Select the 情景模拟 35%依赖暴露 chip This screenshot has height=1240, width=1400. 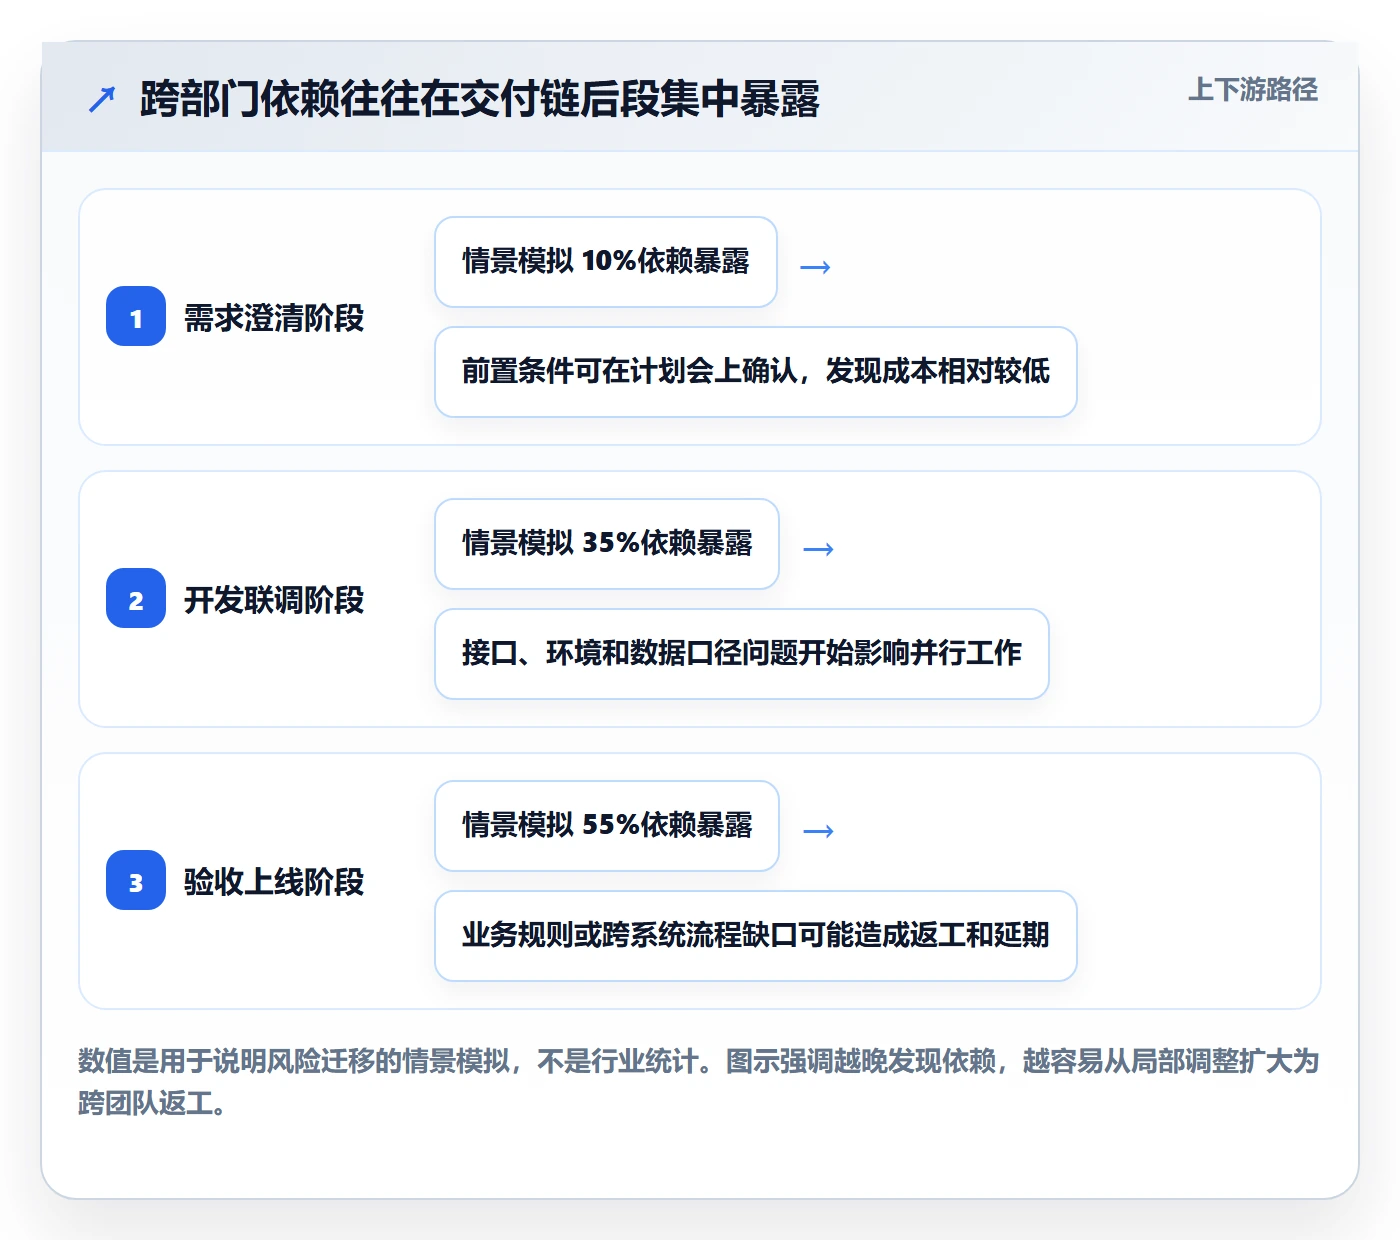[607, 544]
